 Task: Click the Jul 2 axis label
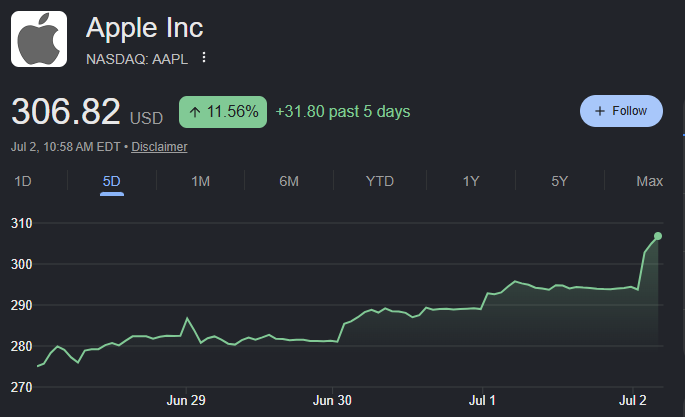click(x=633, y=400)
